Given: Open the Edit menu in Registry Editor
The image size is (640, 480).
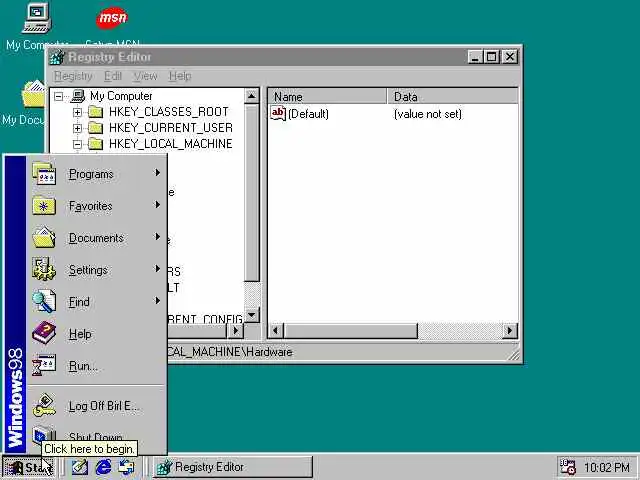Looking at the screenshot, I should pos(113,76).
